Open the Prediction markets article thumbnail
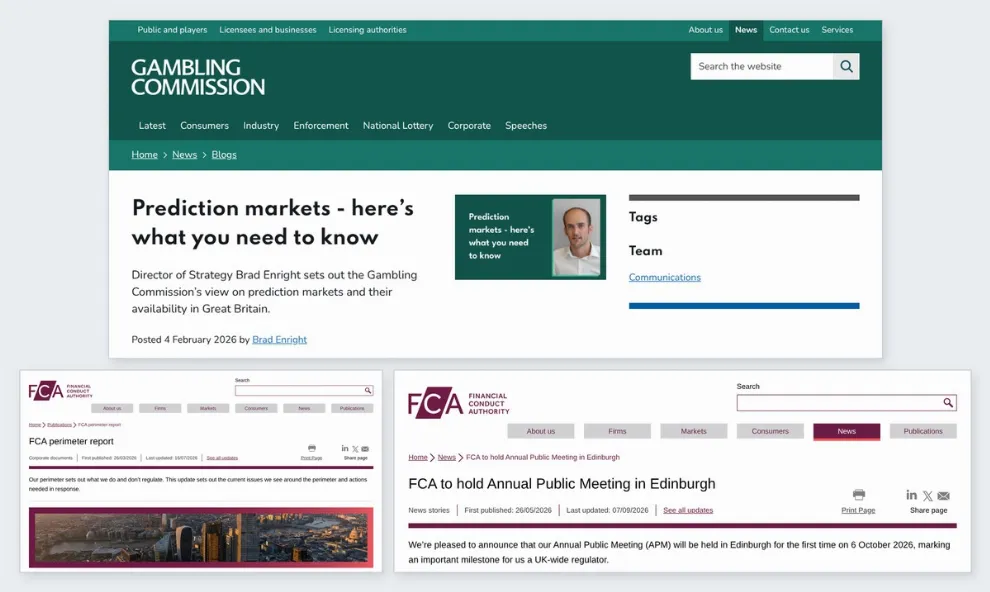 click(530, 237)
